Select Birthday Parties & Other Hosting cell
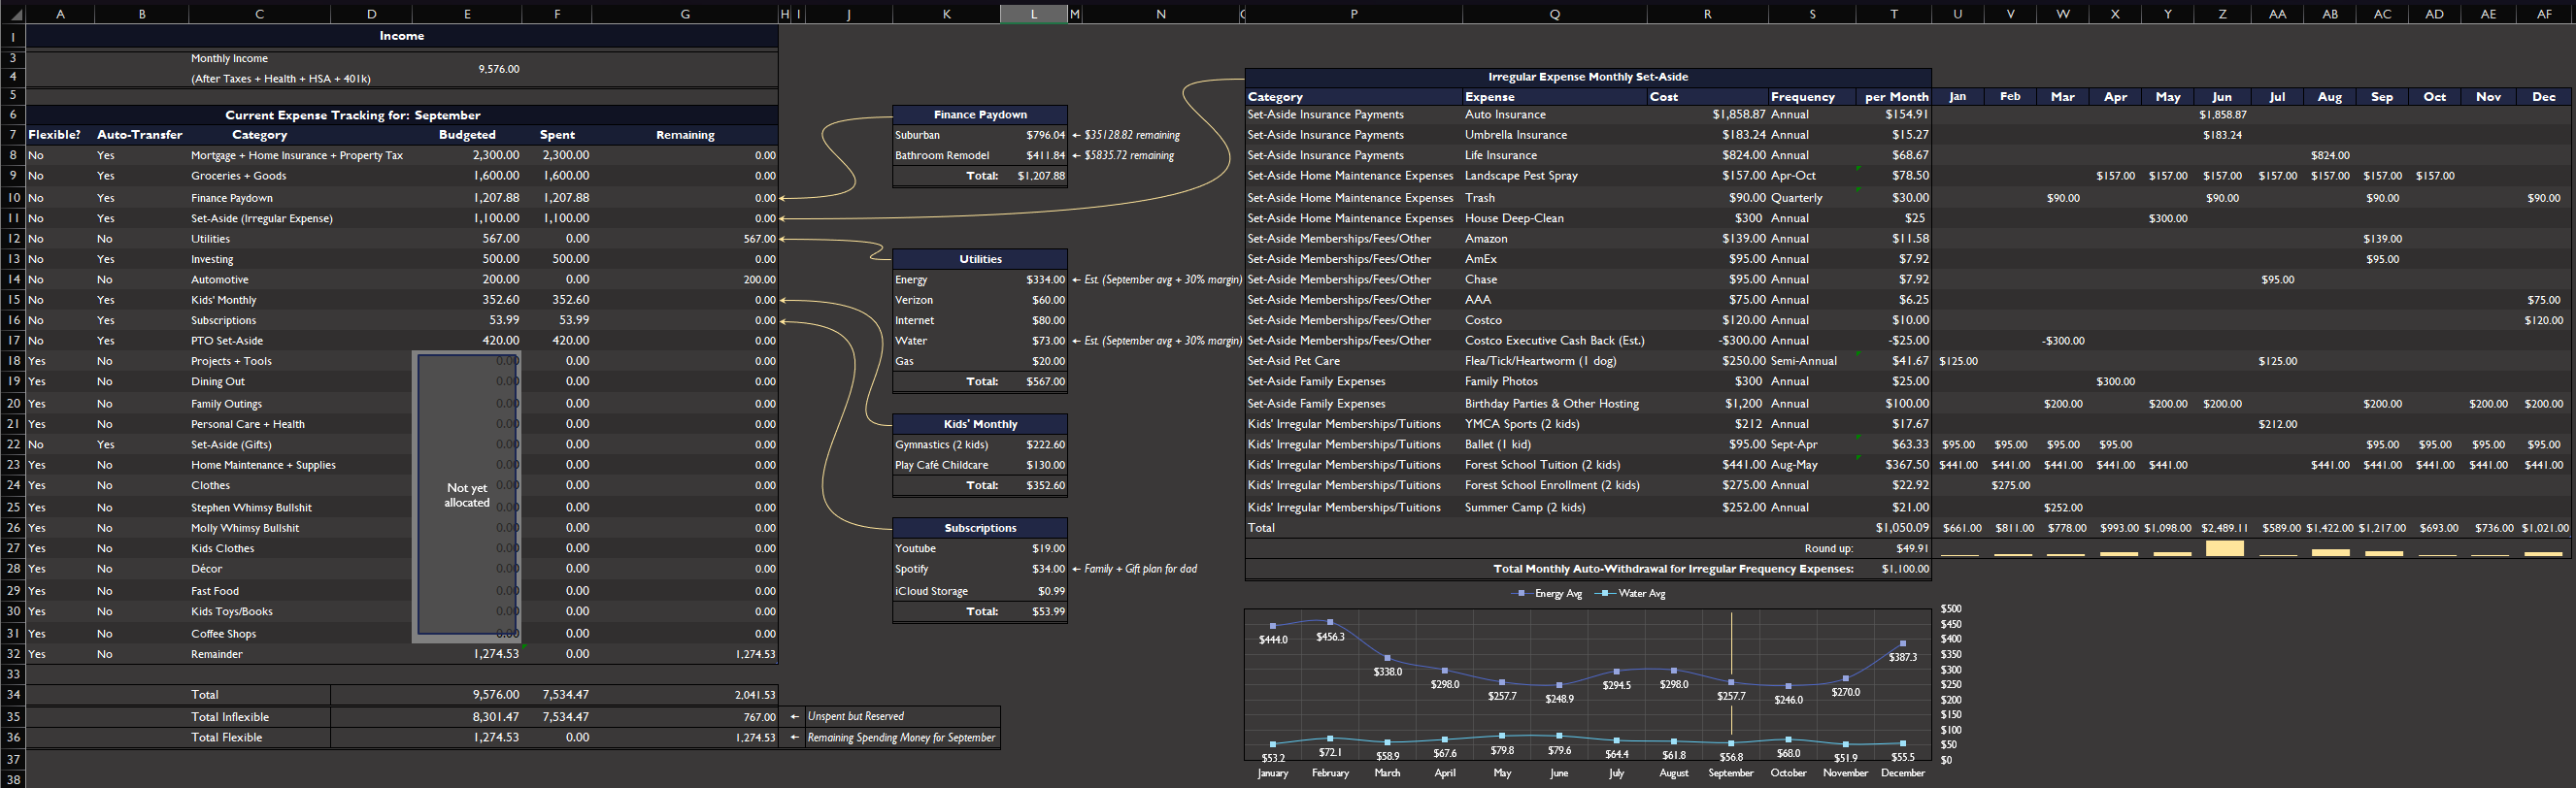This screenshot has height=788, width=2576. click(1551, 404)
